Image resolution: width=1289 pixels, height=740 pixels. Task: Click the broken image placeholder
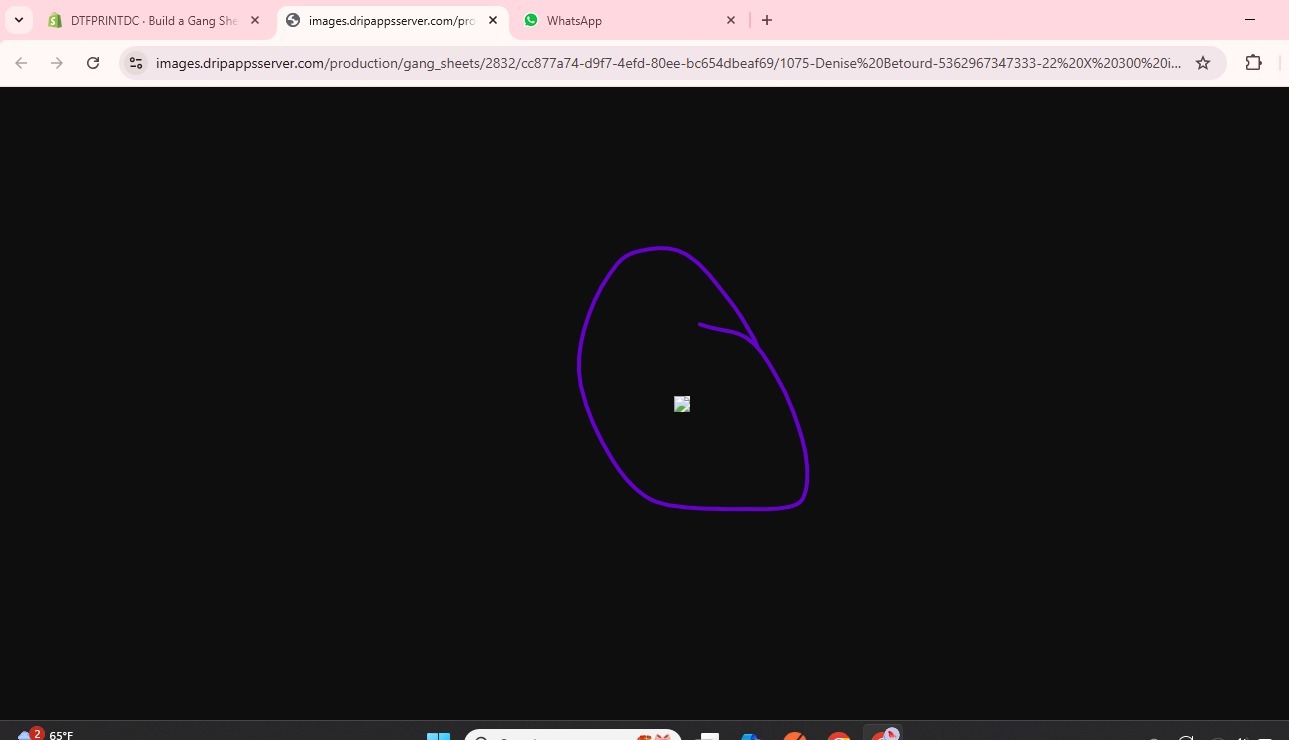click(682, 404)
